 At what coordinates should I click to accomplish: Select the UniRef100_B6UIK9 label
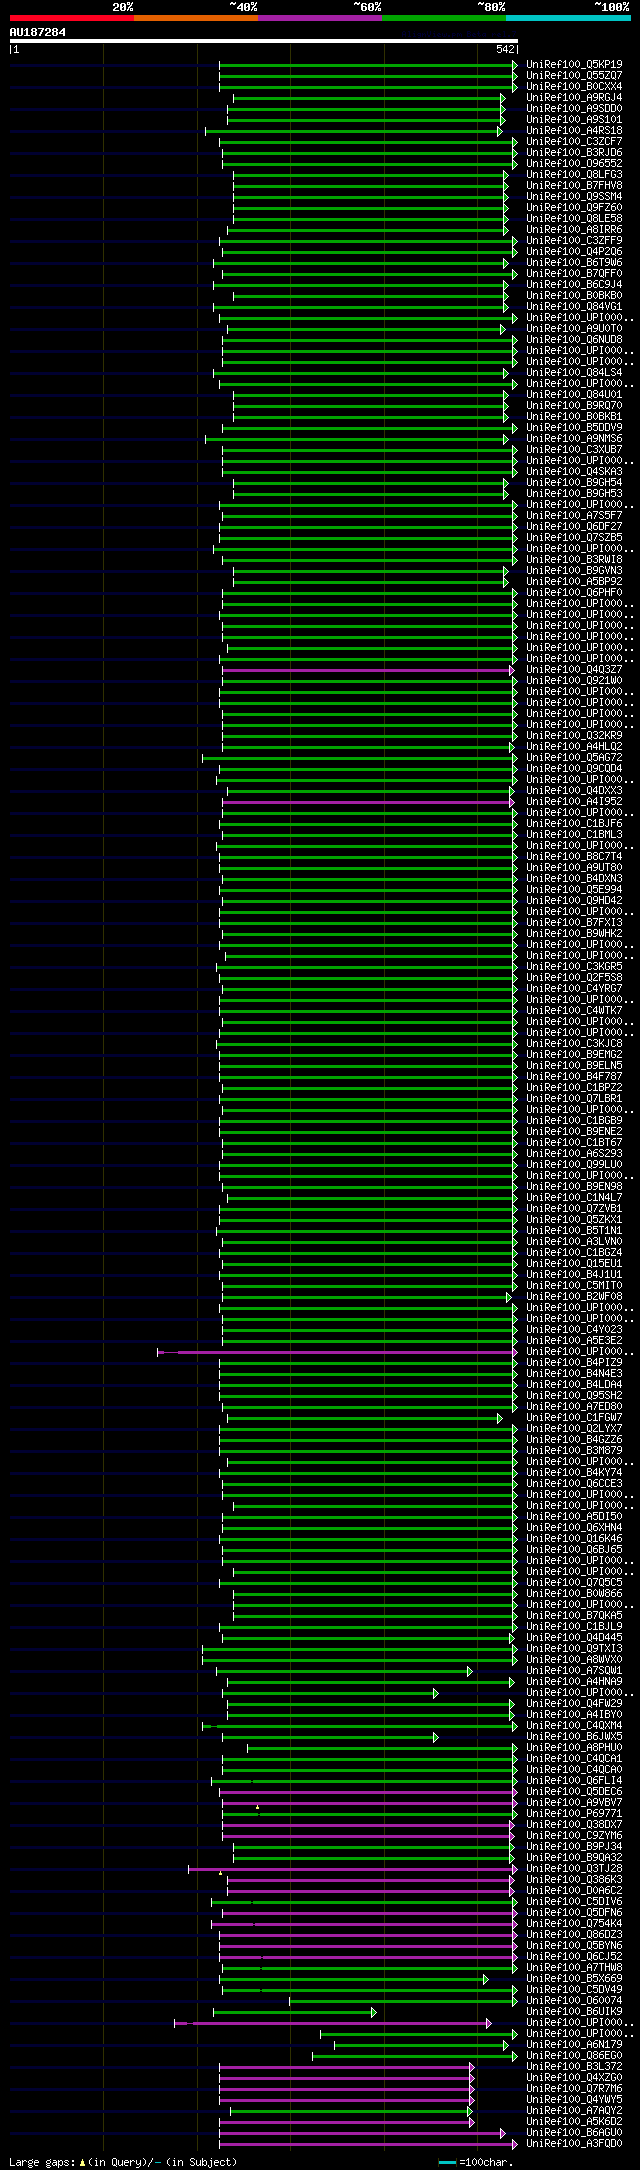tap(574, 2011)
